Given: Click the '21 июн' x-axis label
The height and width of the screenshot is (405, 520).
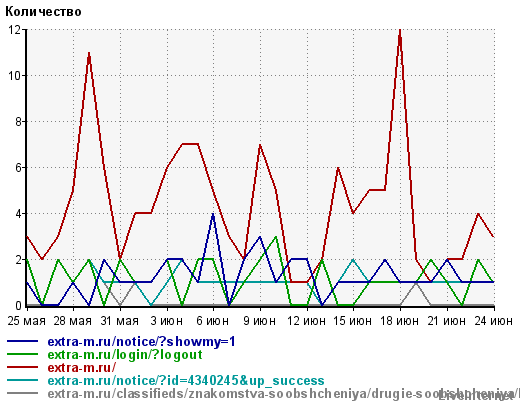Looking at the screenshot, I should tap(447, 321).
